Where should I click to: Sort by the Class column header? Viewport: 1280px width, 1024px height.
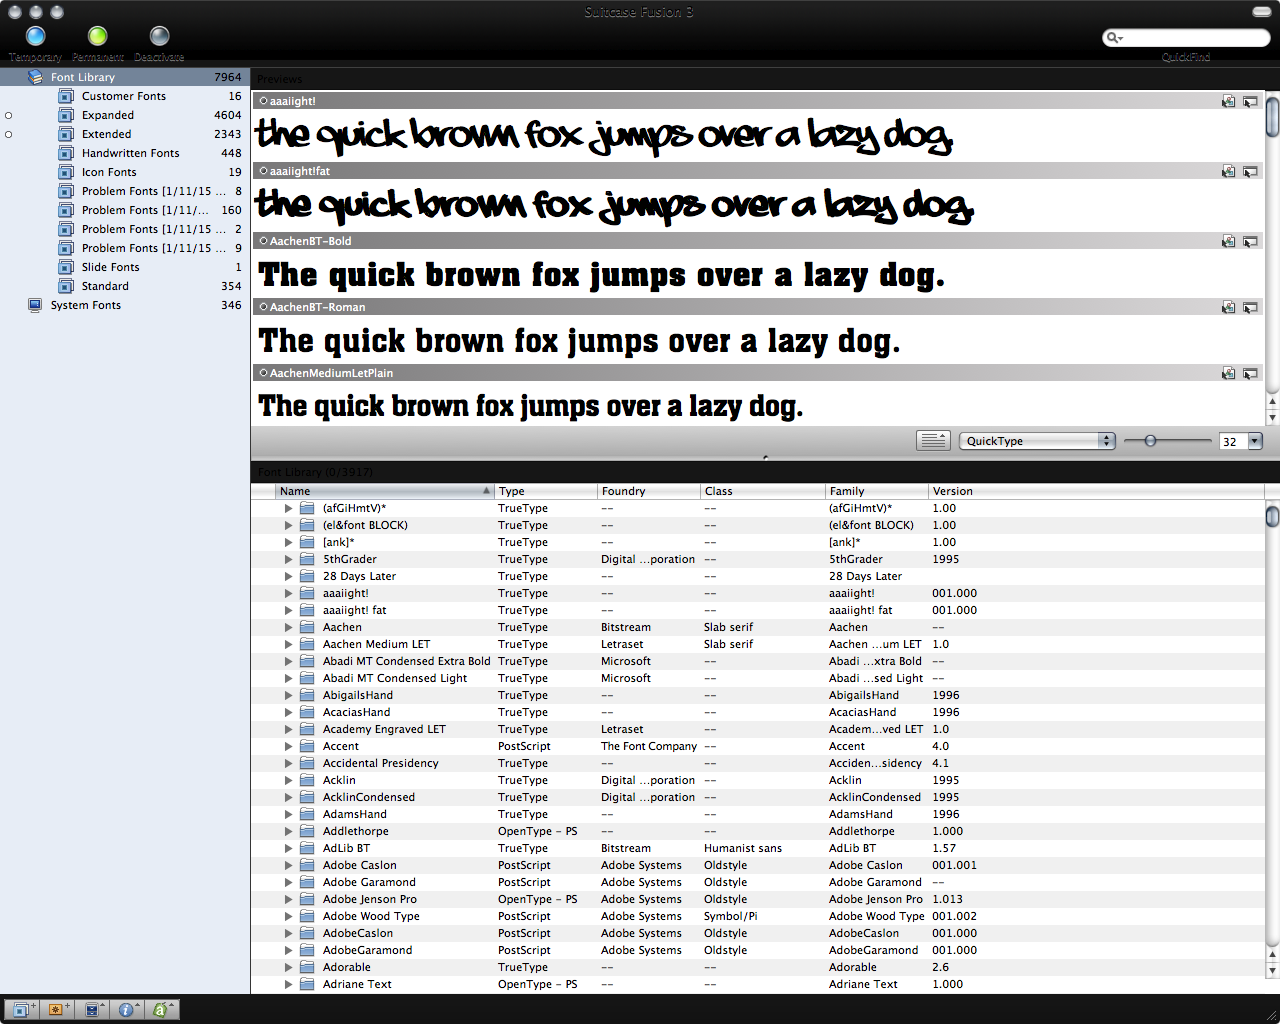coord(763,491)
